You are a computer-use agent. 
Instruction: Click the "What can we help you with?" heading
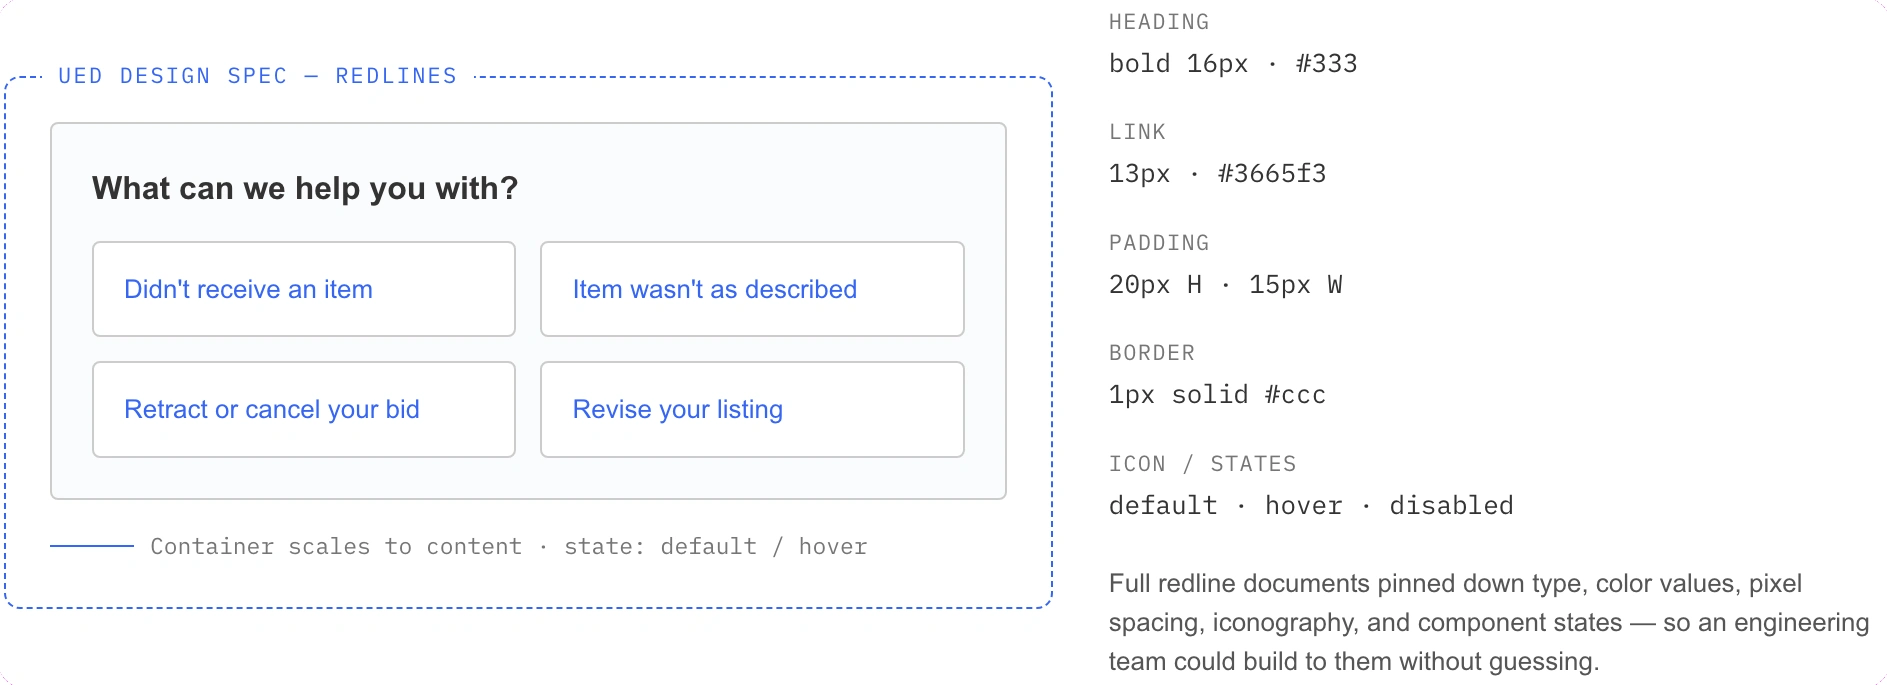(305, 188)
